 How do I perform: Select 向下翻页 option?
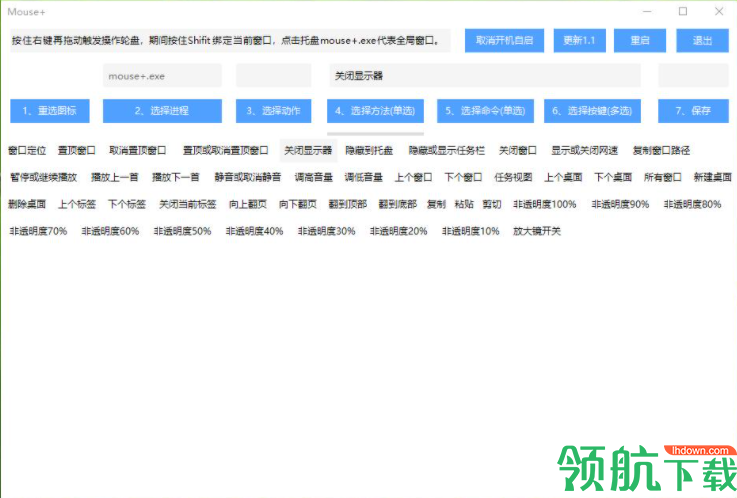coord(298,204)
